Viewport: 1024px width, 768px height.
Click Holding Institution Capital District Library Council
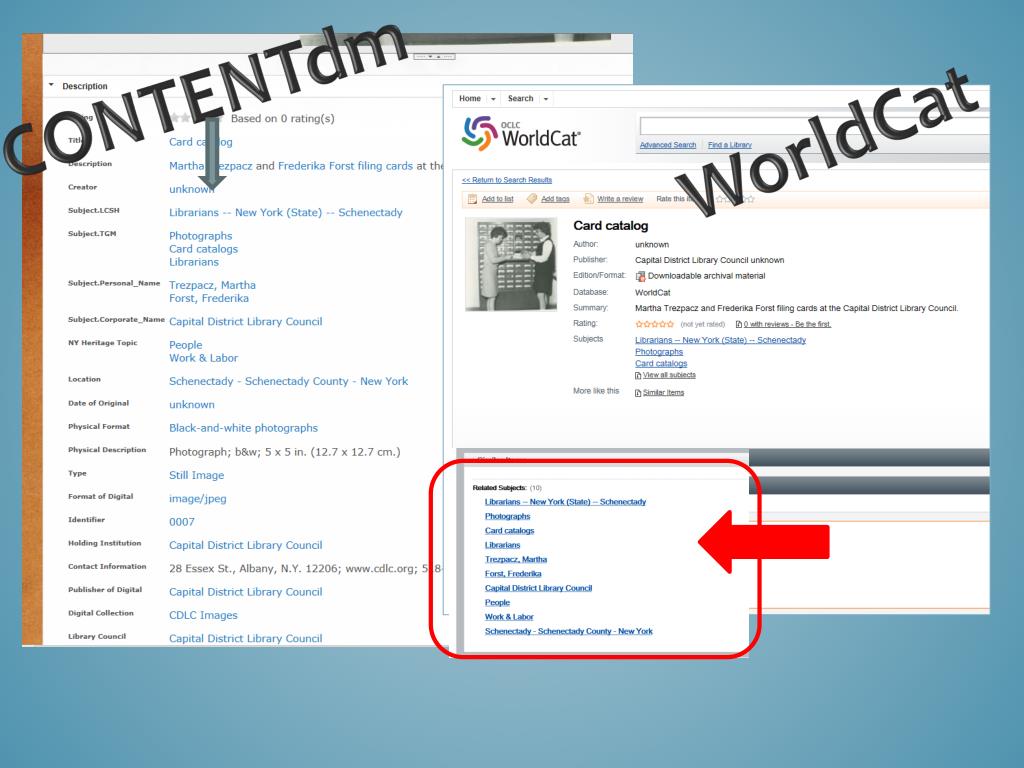point(246,545)
